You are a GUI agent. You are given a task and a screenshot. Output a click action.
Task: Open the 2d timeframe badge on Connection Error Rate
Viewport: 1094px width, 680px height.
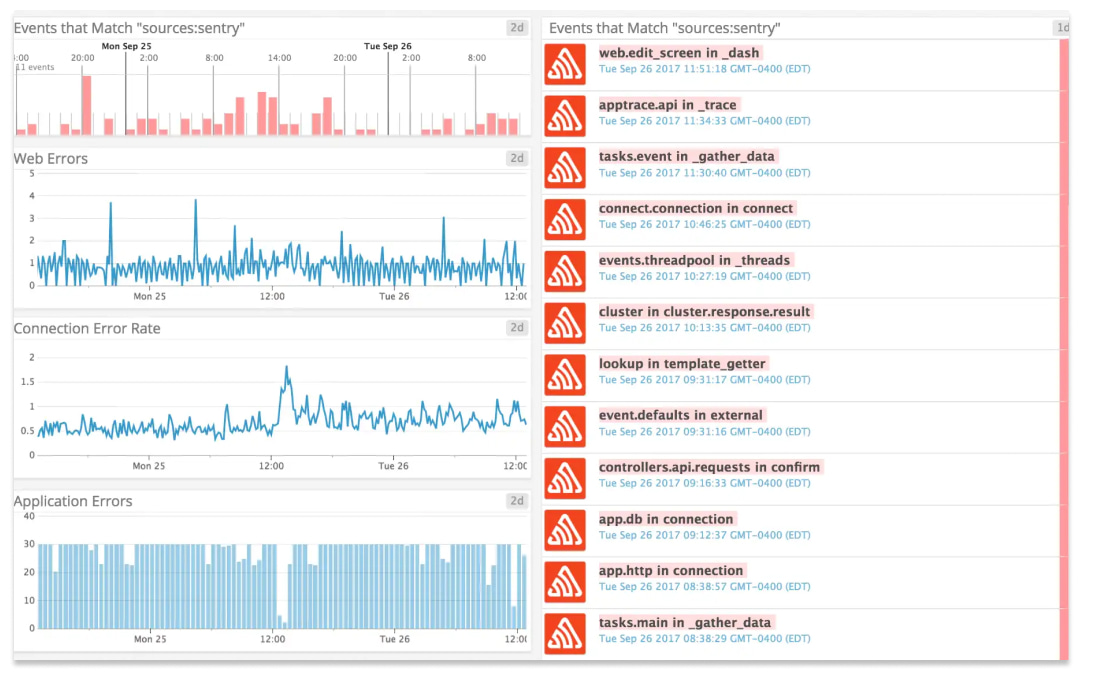[516, 328]
